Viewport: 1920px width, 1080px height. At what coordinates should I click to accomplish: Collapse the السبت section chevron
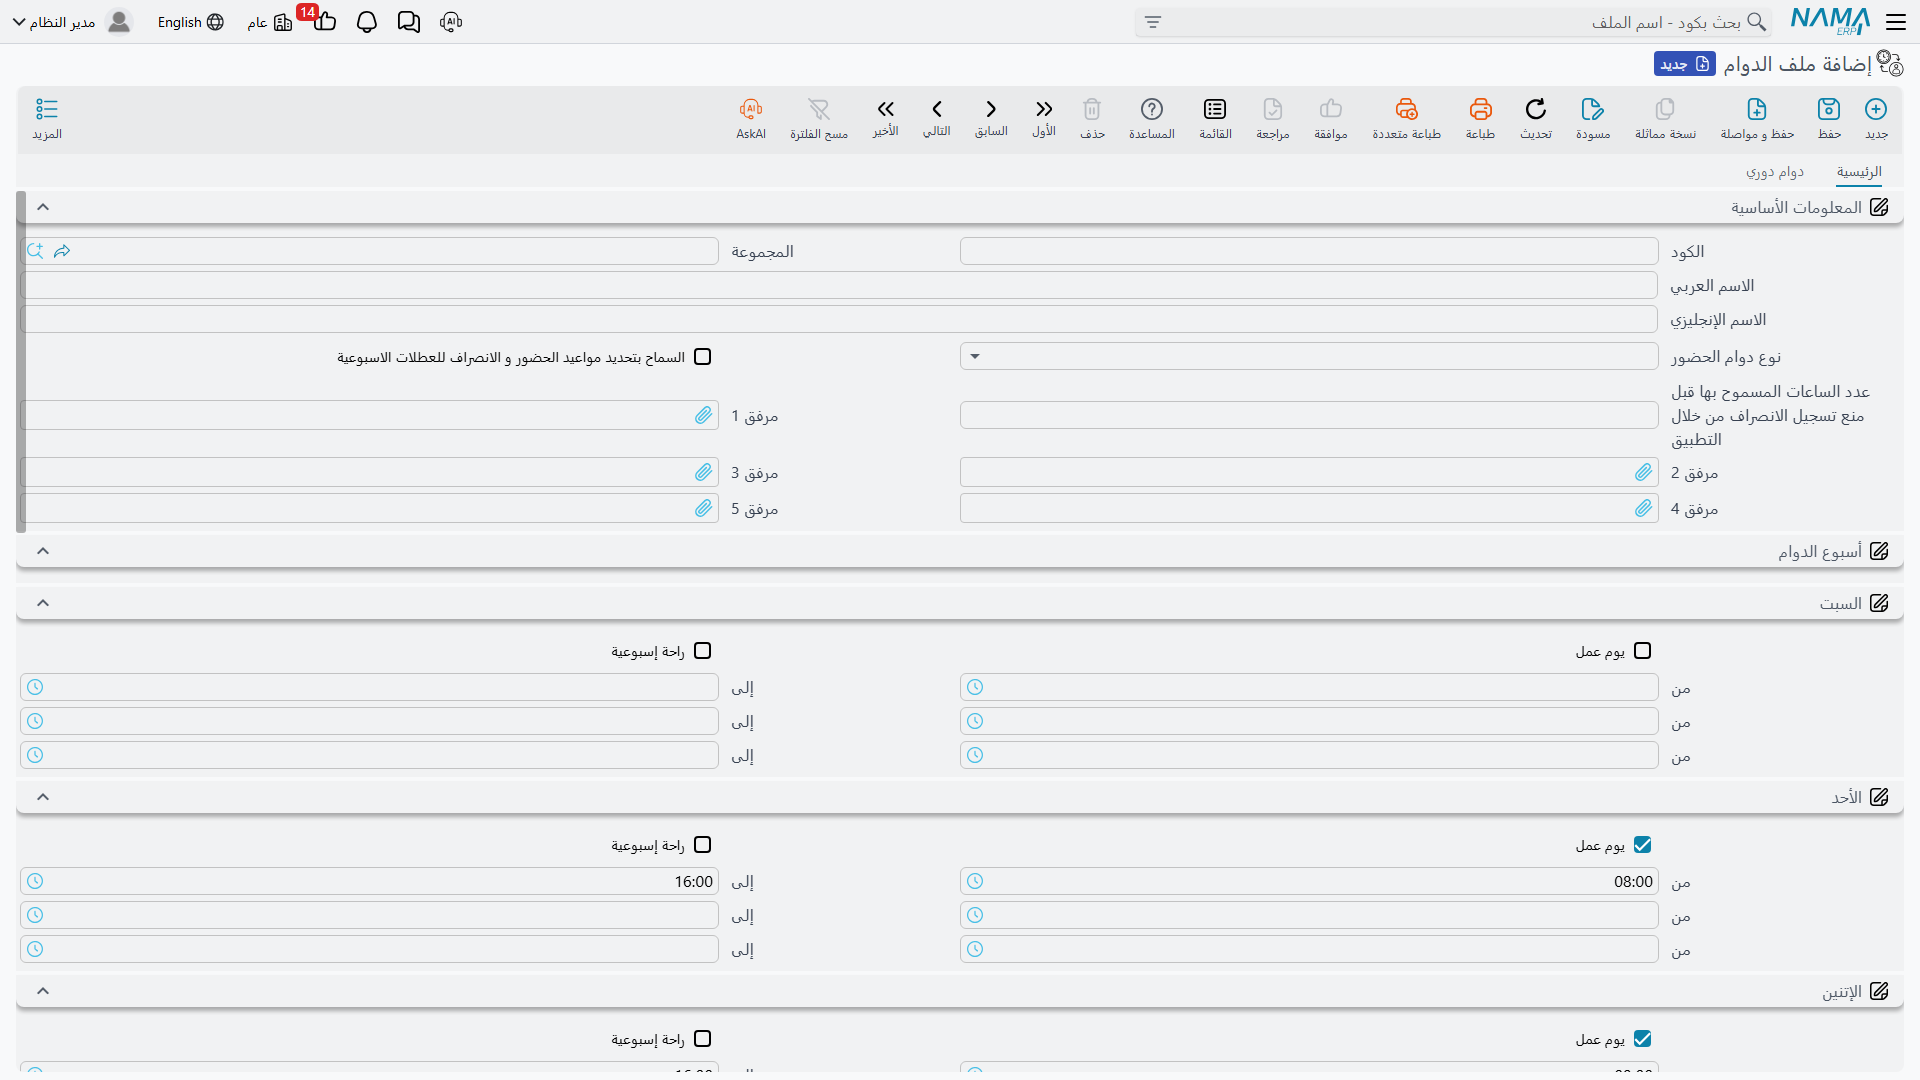(x=43, y=603)
